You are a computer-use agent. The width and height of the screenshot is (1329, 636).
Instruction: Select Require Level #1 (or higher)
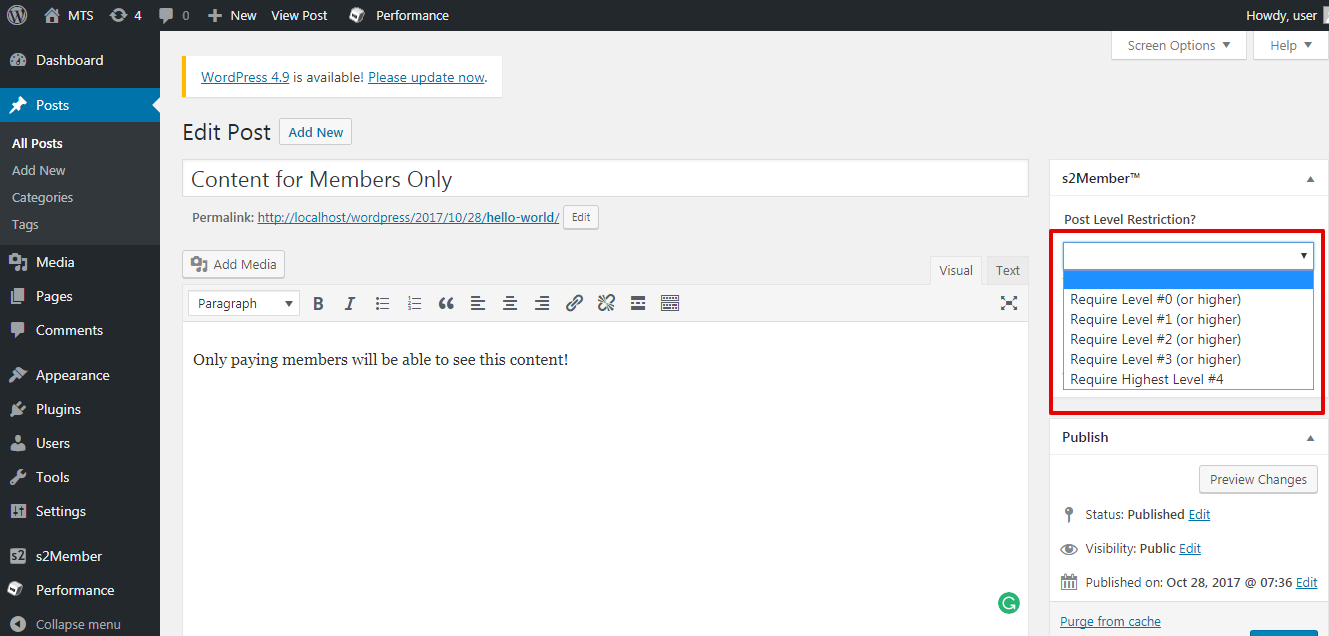pos(1155,320)
